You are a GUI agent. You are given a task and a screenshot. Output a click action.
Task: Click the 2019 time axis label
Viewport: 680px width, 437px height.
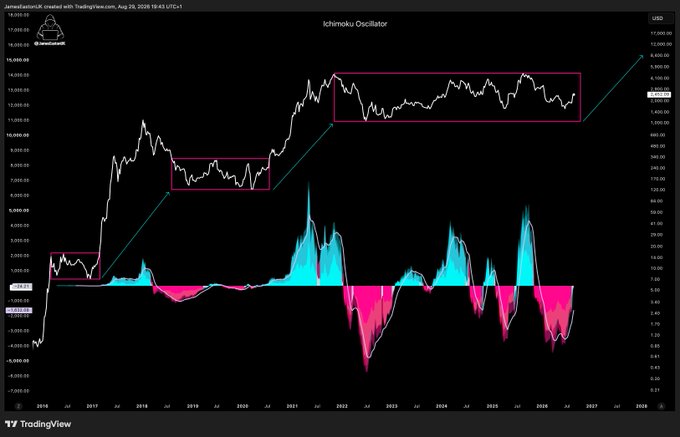[192, 406]
